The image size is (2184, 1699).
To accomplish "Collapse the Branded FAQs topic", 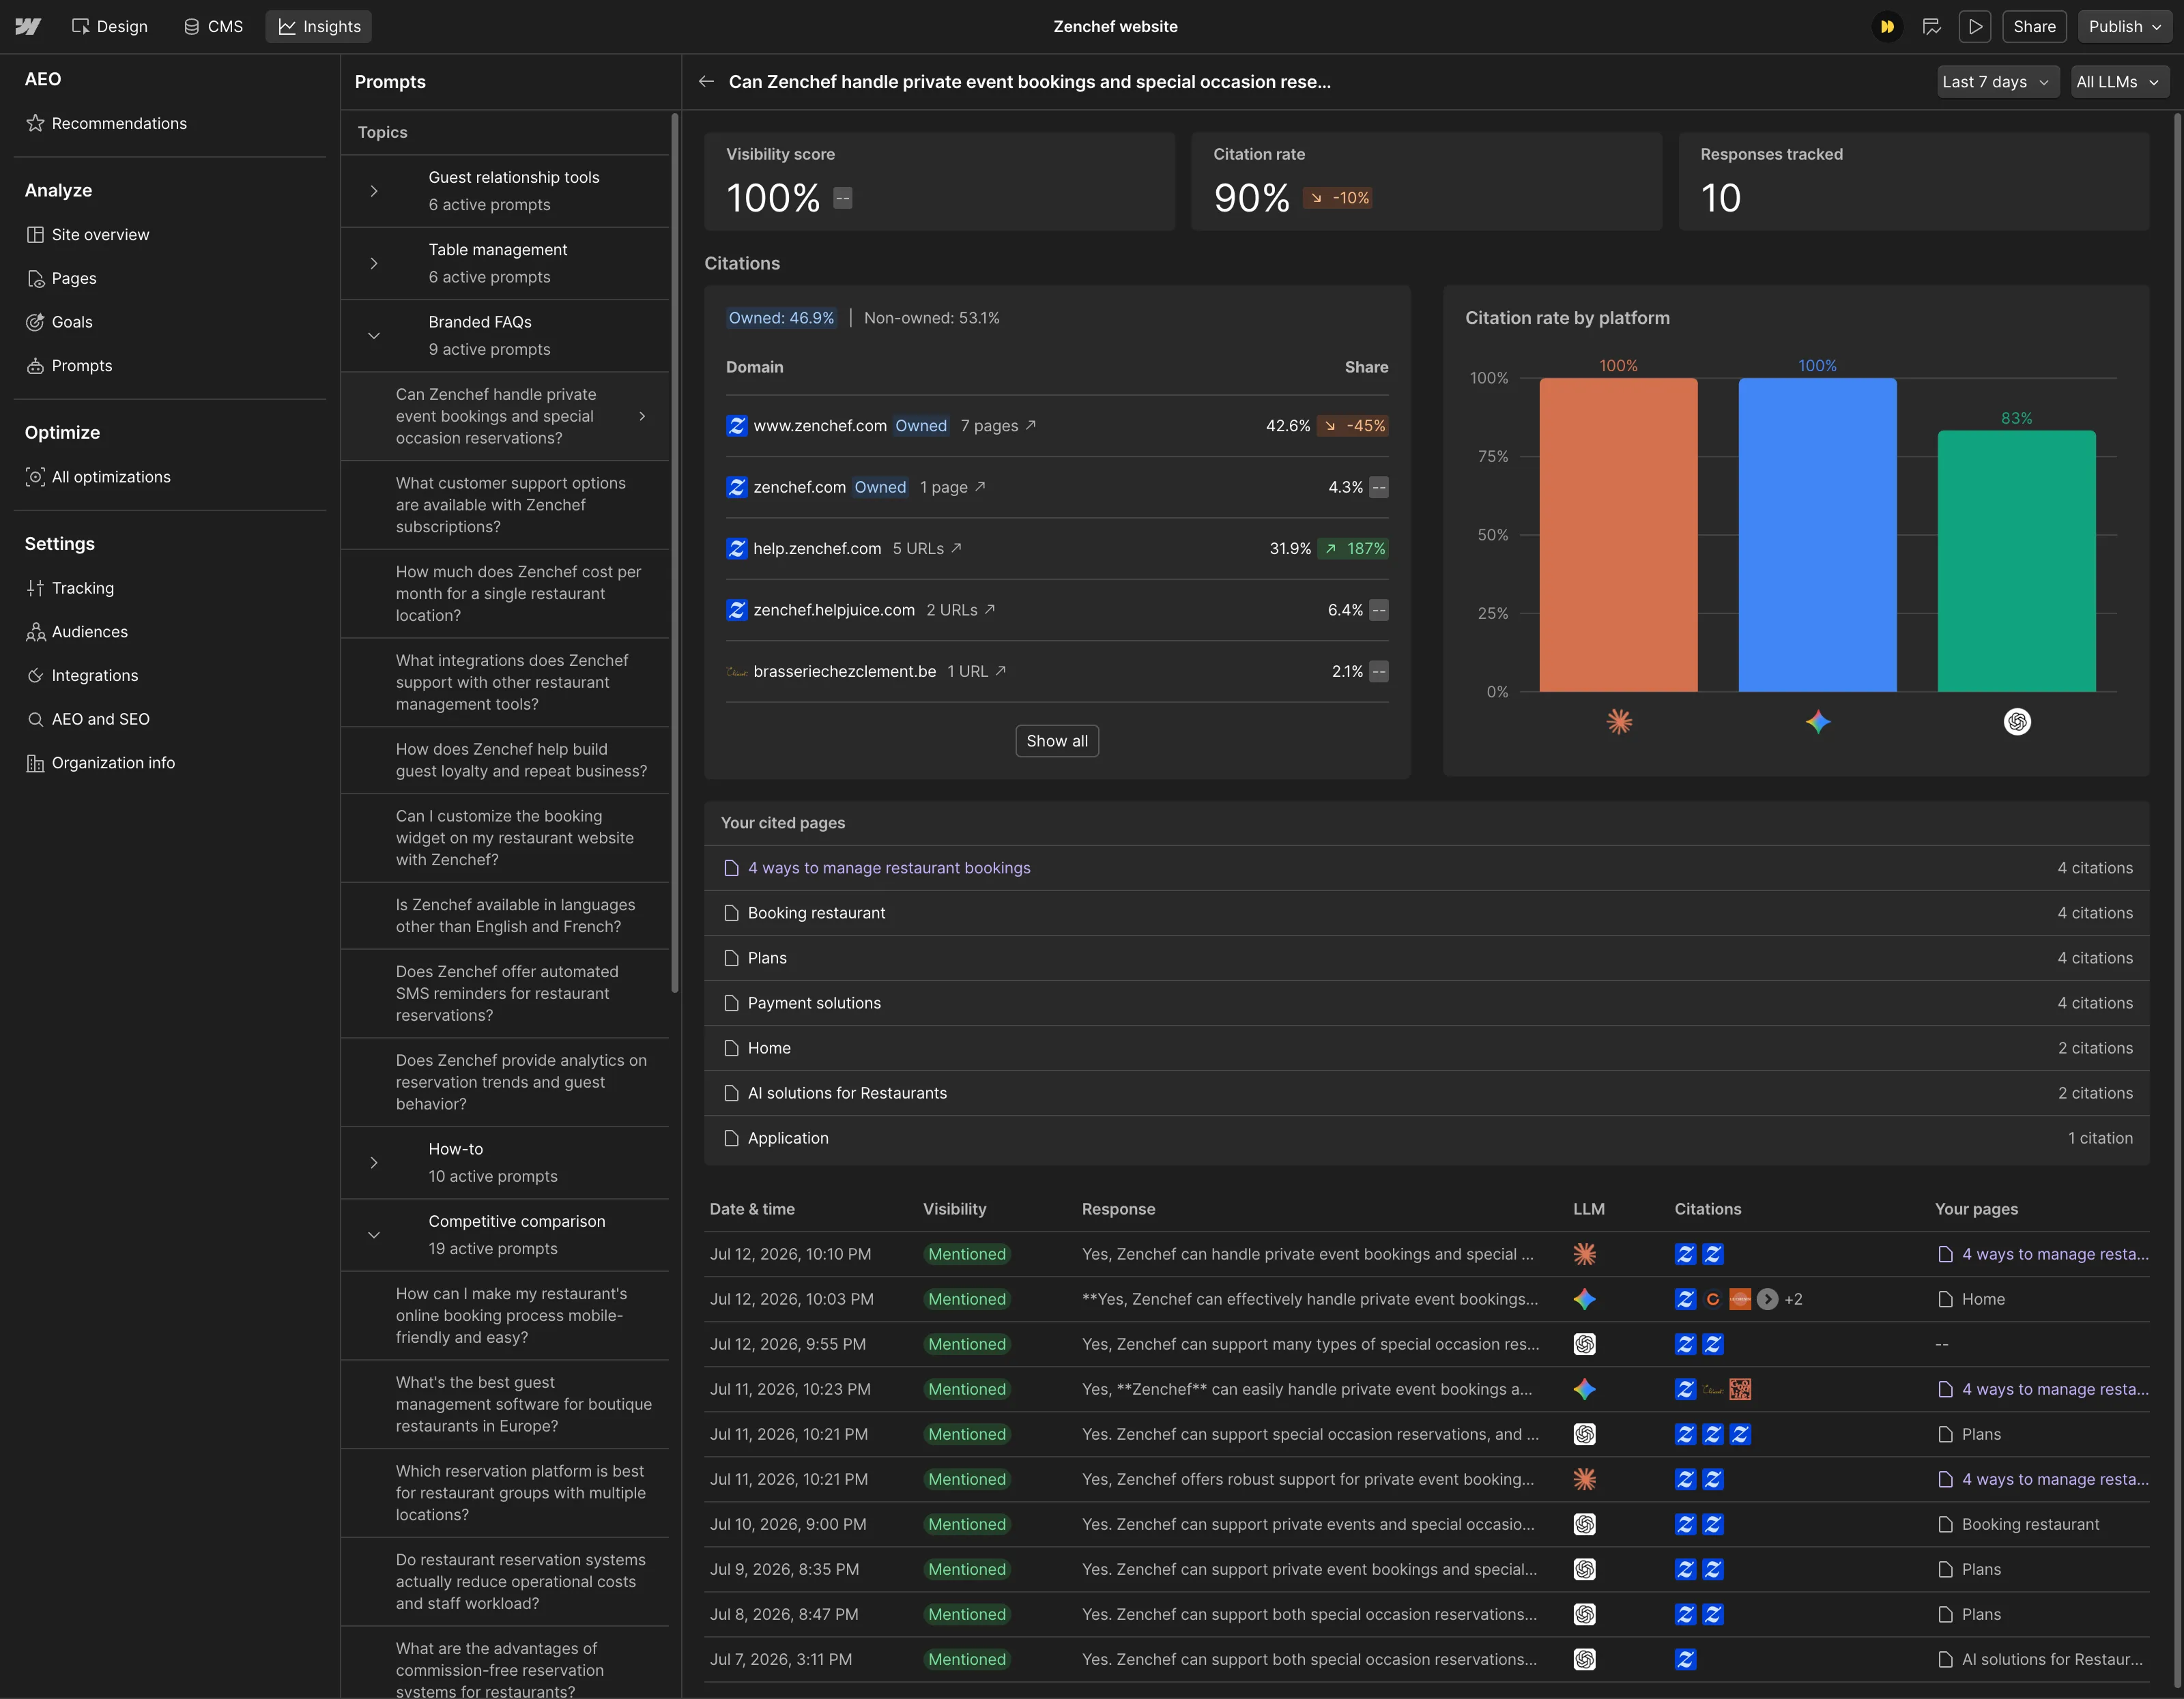I will click(374, 336).
